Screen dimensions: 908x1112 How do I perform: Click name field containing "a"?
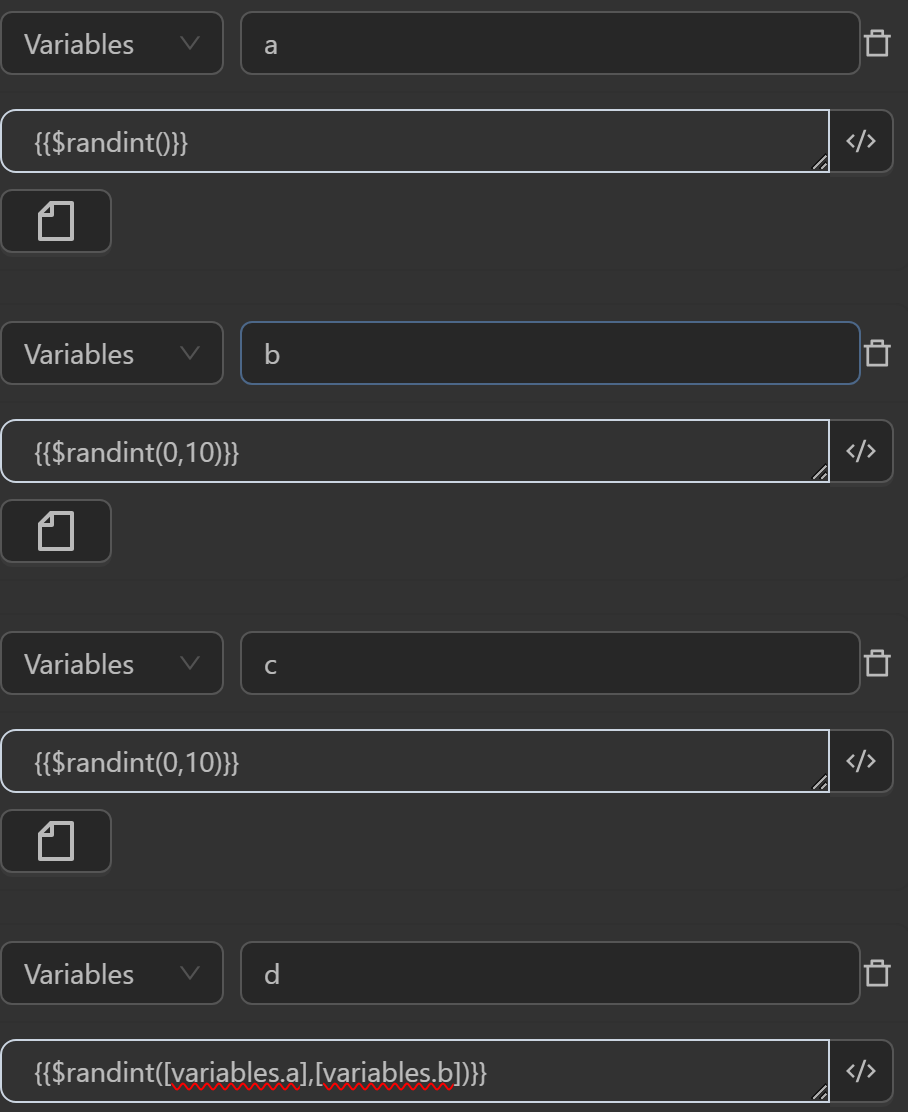(550, 43)
